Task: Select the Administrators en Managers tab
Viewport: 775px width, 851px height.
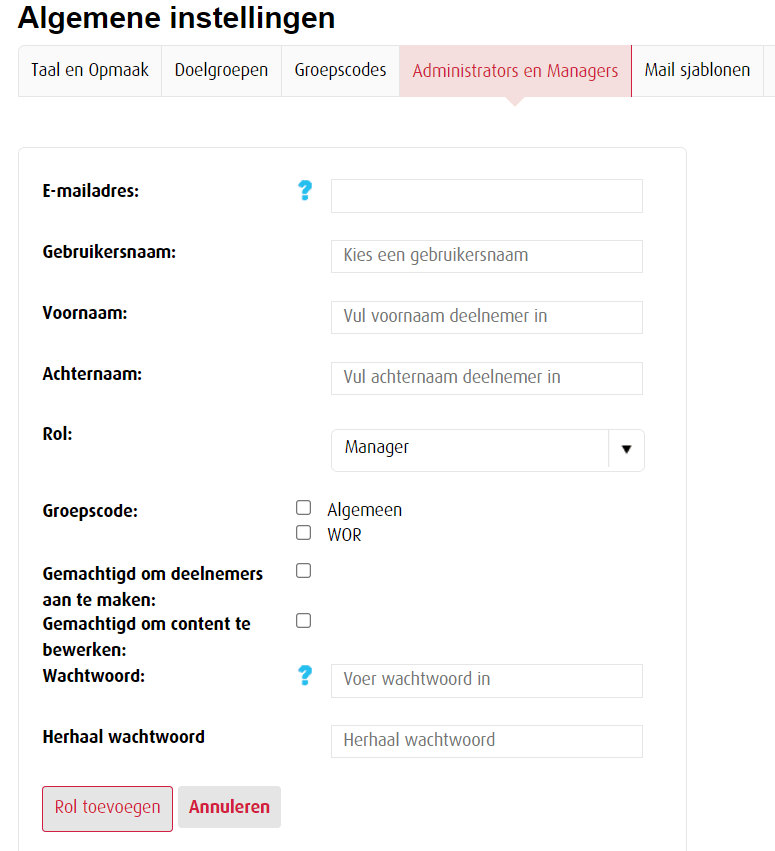Action: click(515, 72)
